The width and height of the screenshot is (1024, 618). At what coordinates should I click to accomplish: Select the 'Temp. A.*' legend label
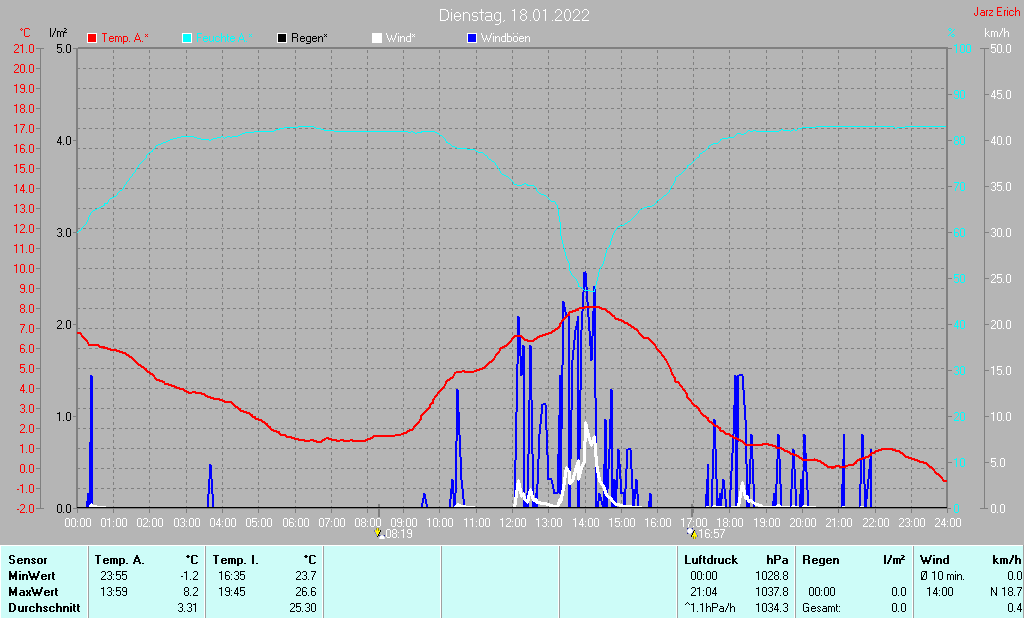click(x=125, y=38)
